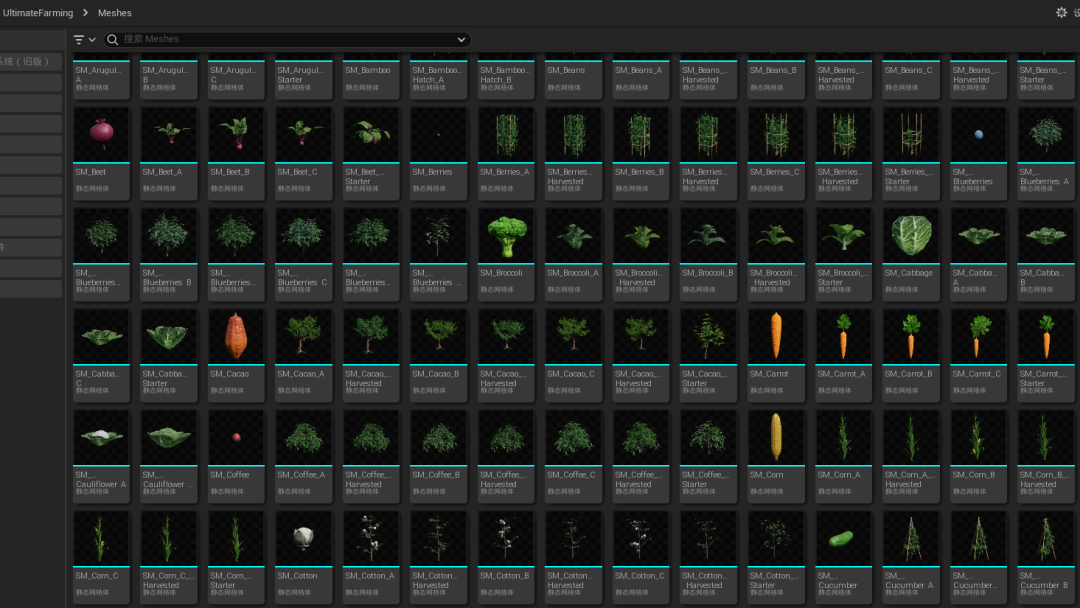Select the SM_Carrot_C asset
The width and height of the screenshot is (1080, 608).
979,355
